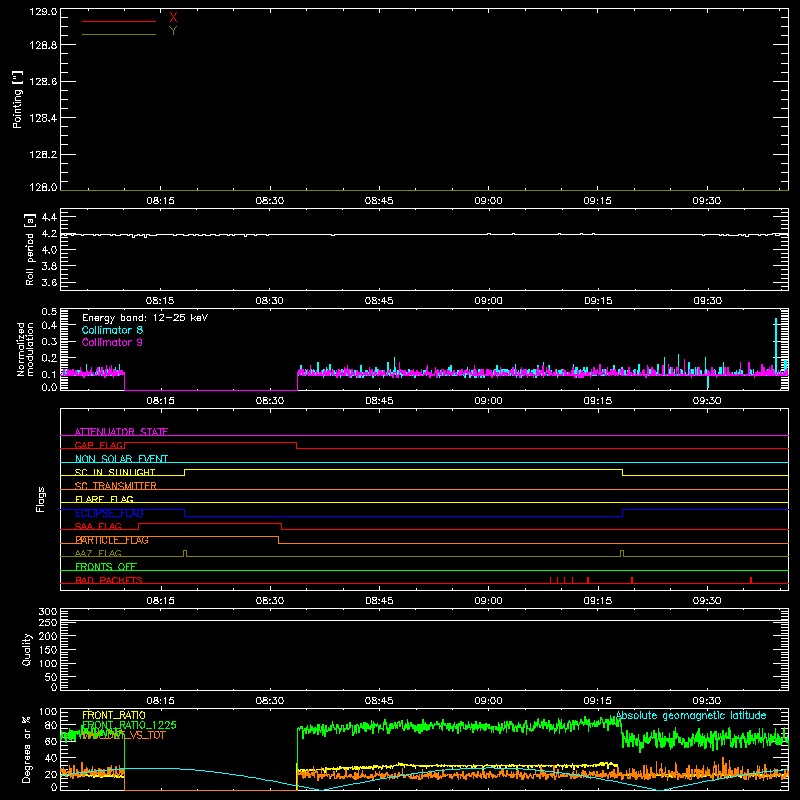Image resolution: width=800 pixels, height=800 pixels.
Task: Click the NON_SOLAR_EVENT flag label
Action: click(x=121, y=459)
